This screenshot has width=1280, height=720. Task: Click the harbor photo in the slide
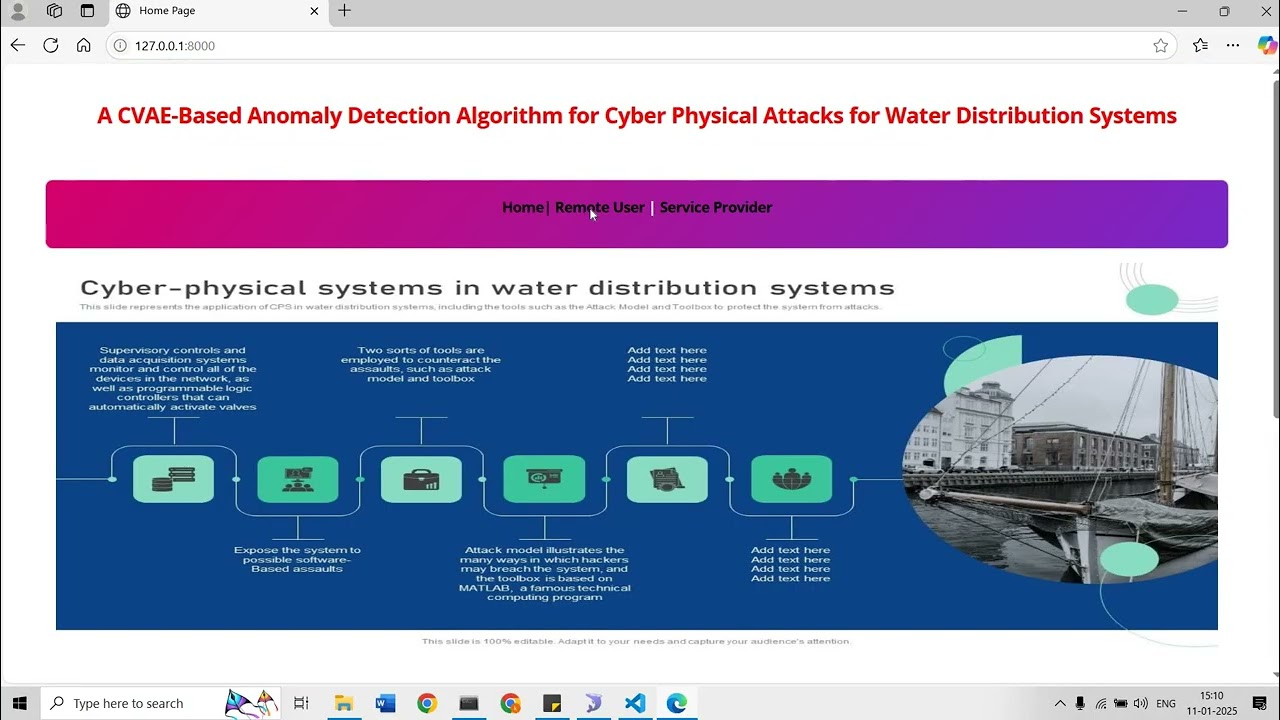[x=1060, y=470]
